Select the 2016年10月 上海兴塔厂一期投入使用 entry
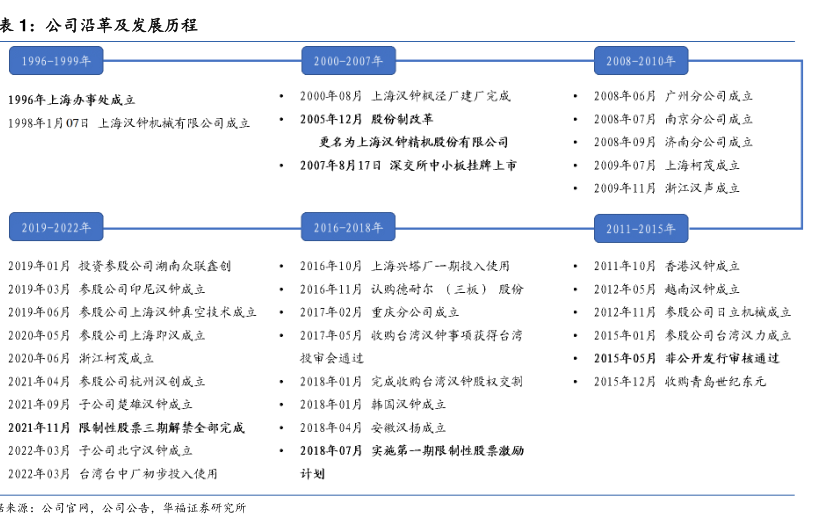The image size is (814, 515). coord(405,266)
